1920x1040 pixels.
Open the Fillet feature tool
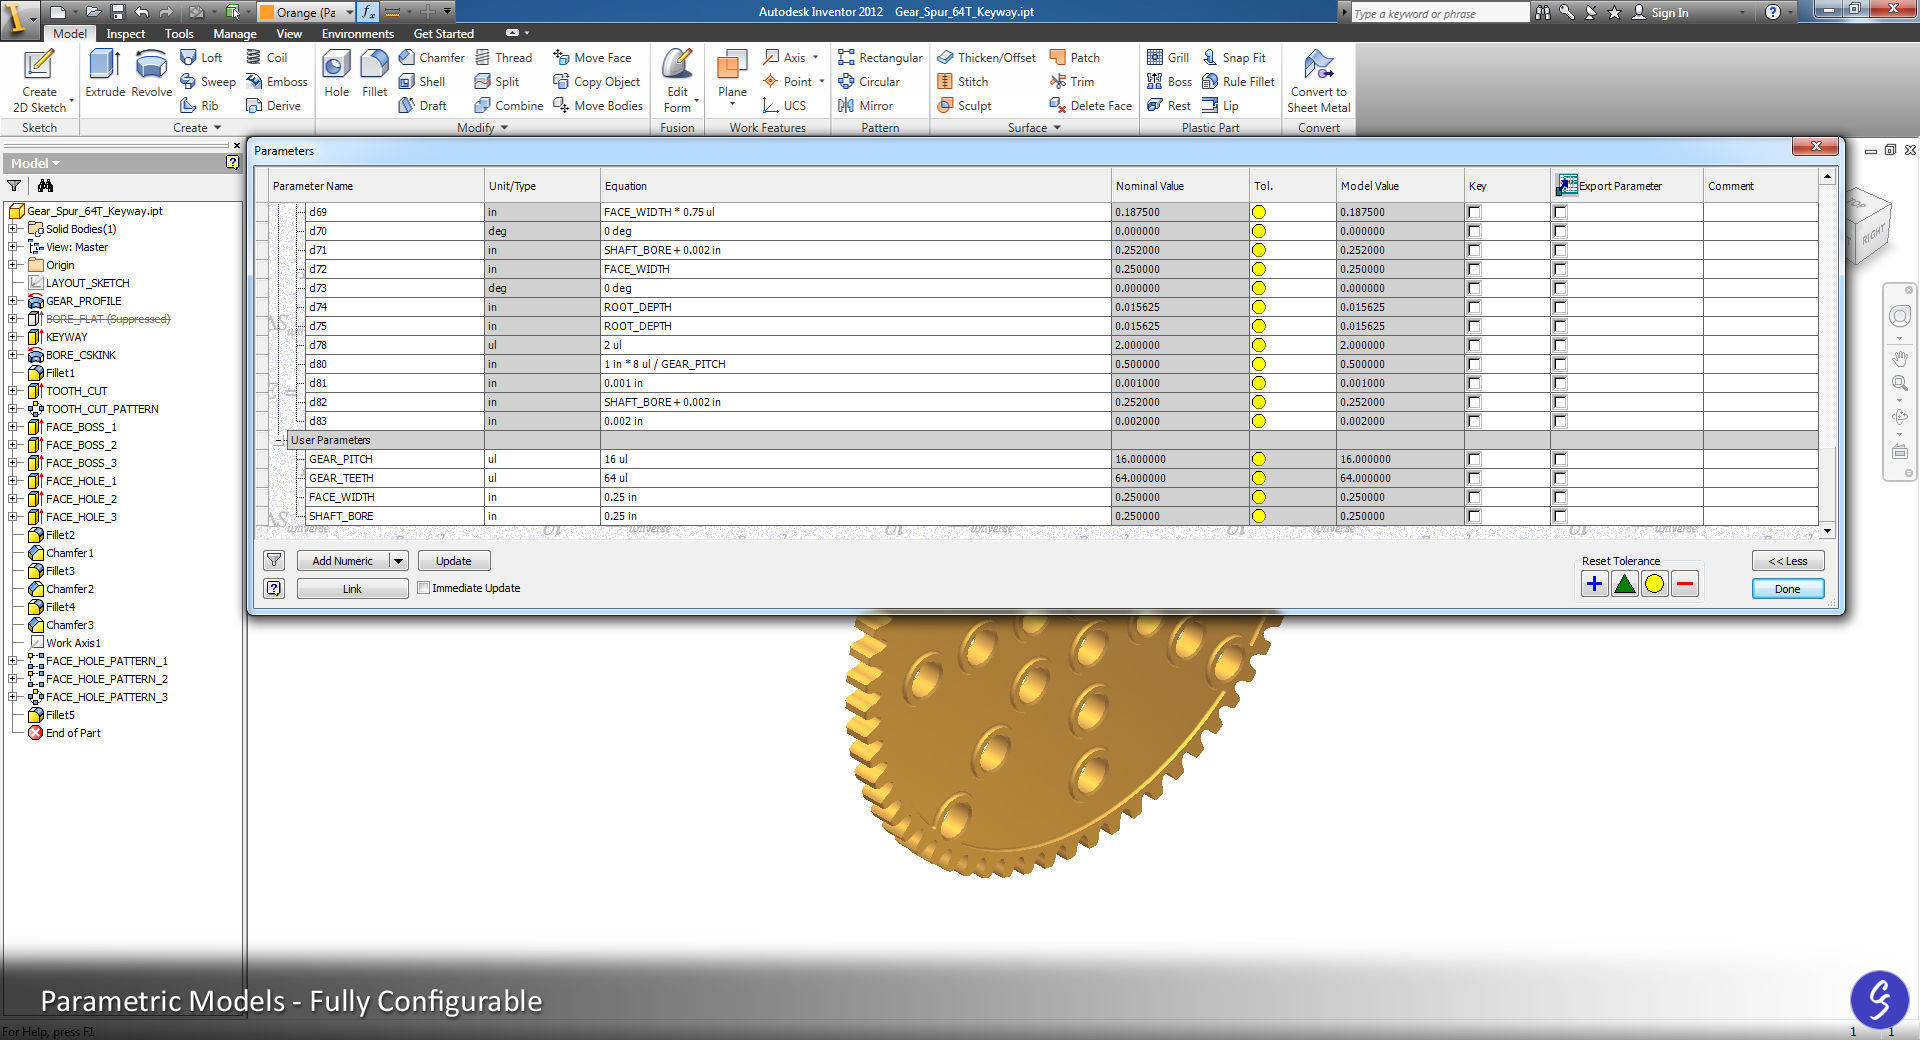pos(374,74)
